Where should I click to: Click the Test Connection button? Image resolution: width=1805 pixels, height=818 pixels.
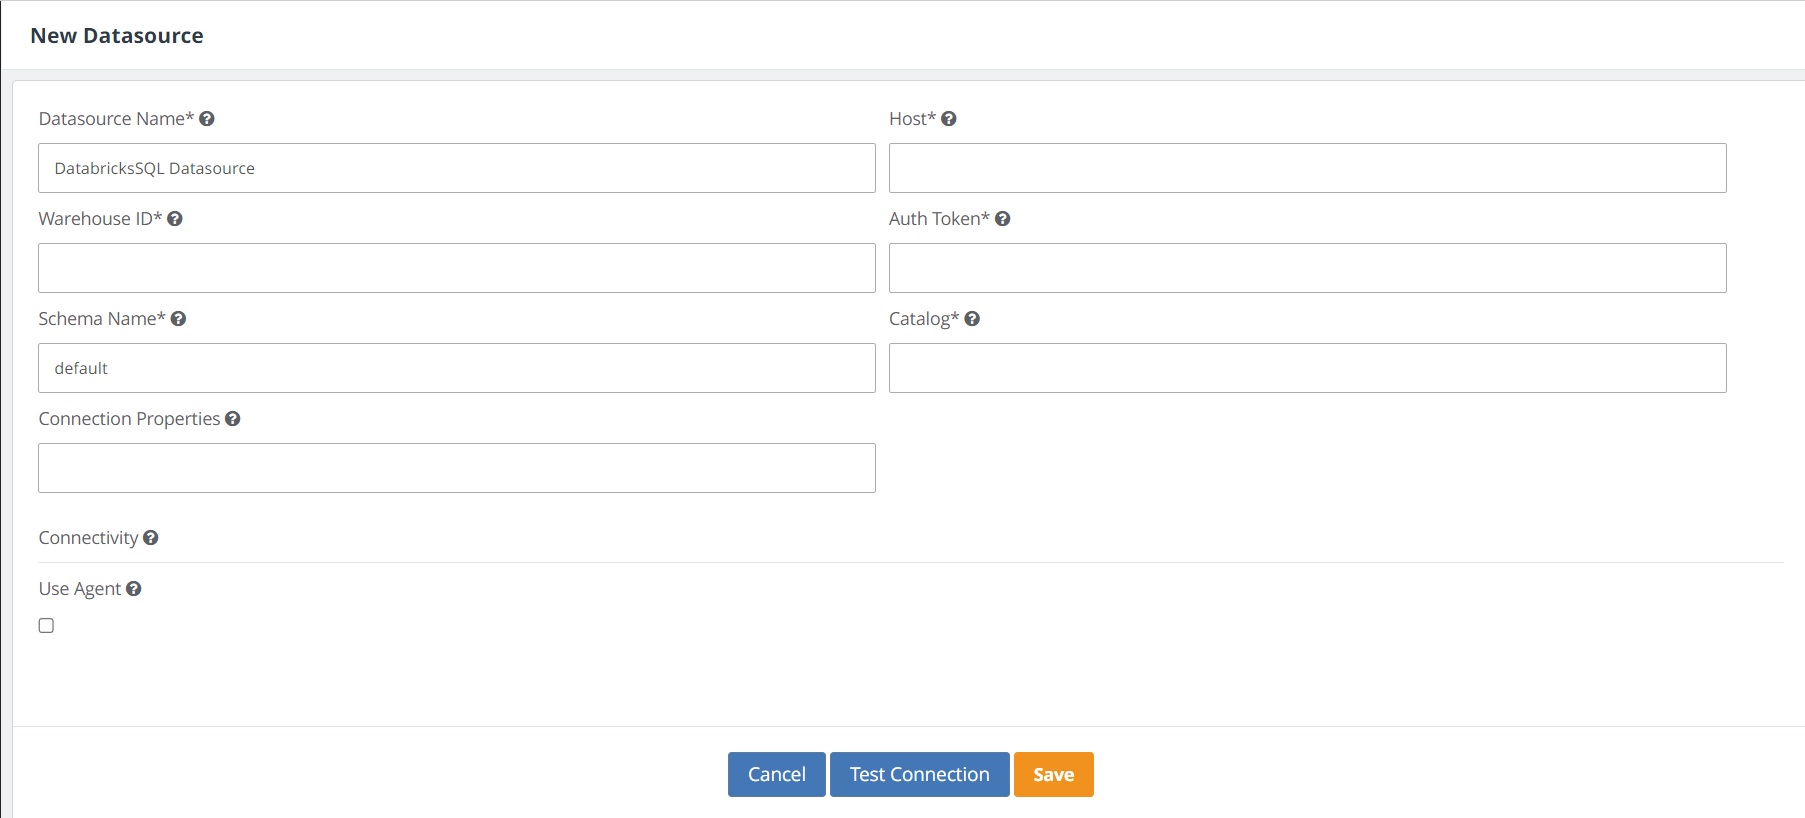tap(919, 775)
